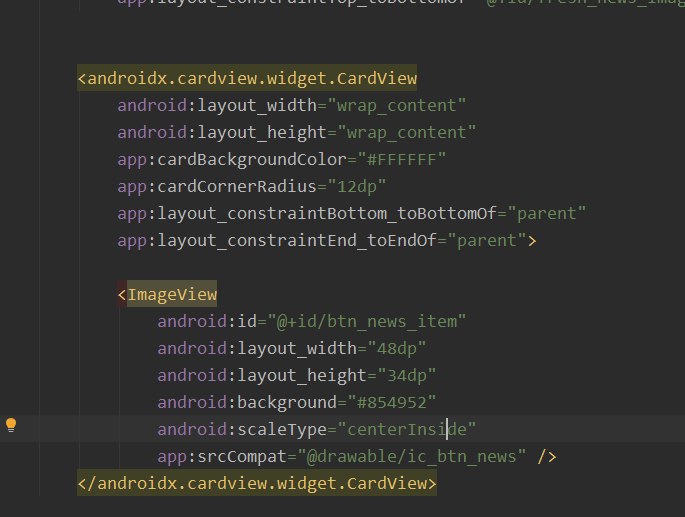This screenshot has width=685, height=517.
Task: Click the "centerInside" scaleType value
Action: click(x=407, y=430)
